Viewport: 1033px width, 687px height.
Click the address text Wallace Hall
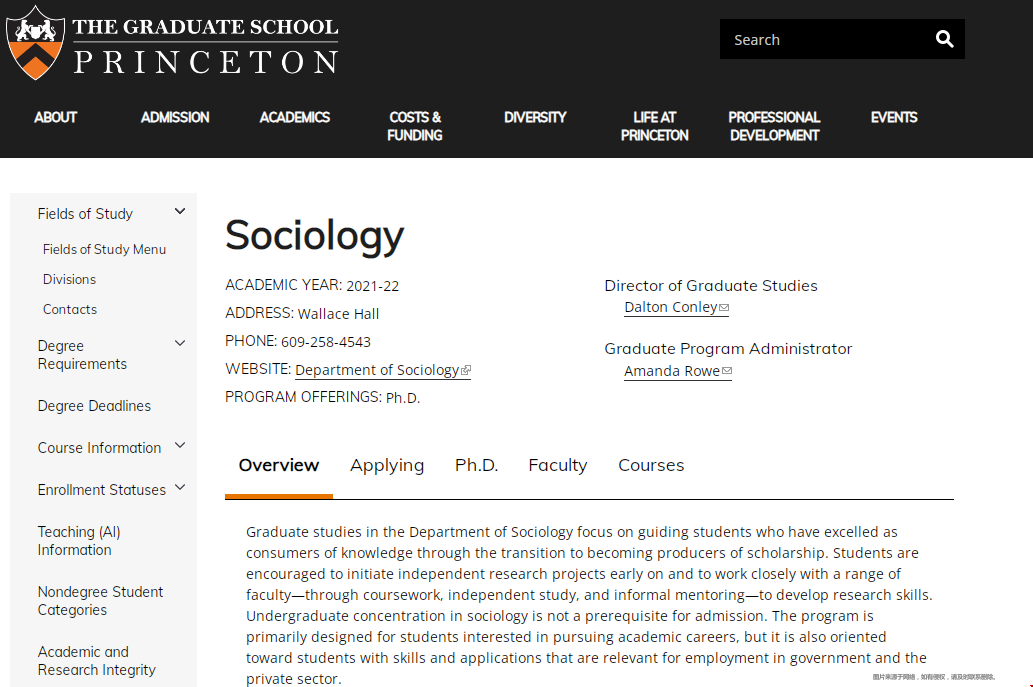tap(339, 314)
